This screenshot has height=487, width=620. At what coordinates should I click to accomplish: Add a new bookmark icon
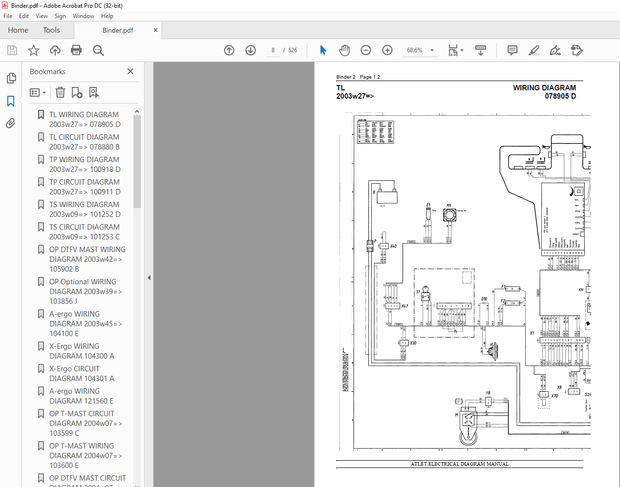click(x=77, y=92)
